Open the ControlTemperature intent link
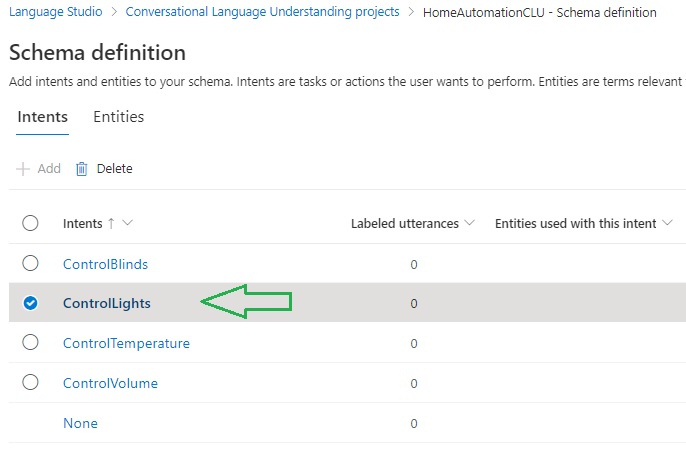Viewport: 686px width, 449px height. click(x=126, y=343)
